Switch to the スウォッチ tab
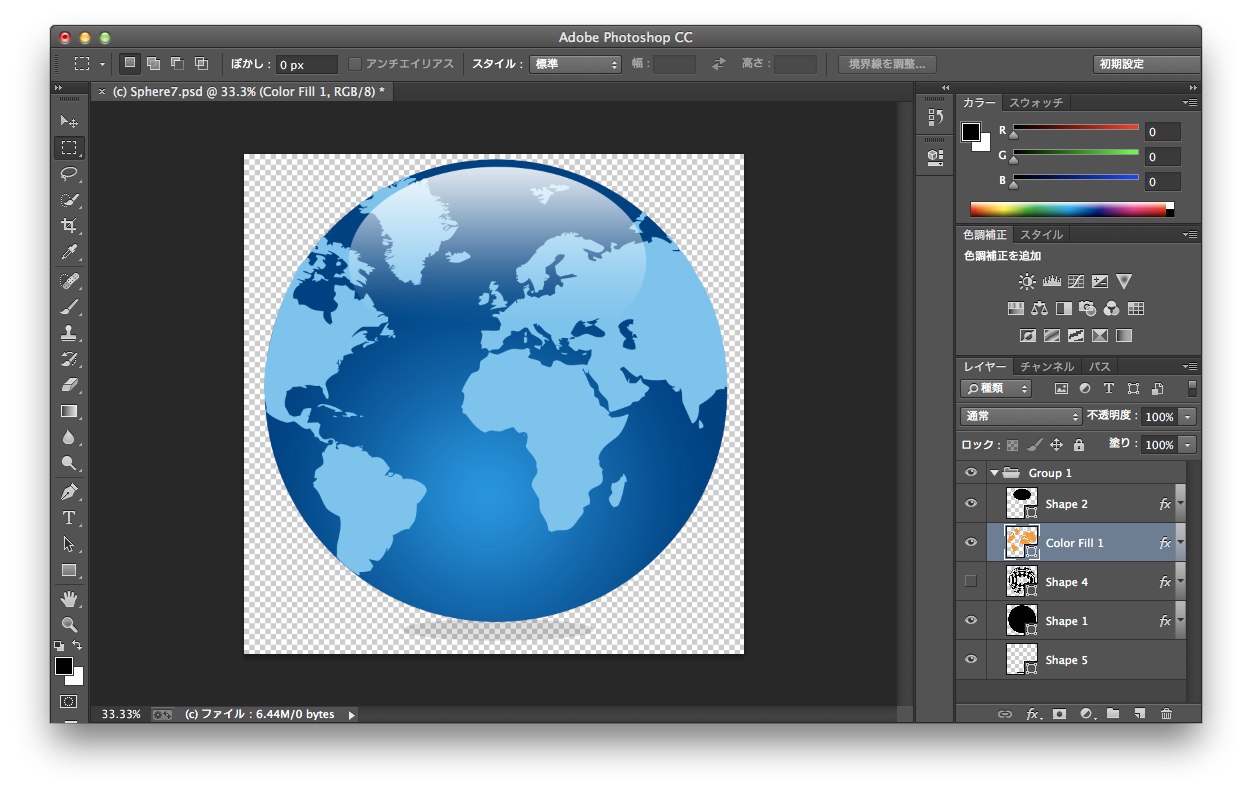1252x793 pixels. [1035, 102]
